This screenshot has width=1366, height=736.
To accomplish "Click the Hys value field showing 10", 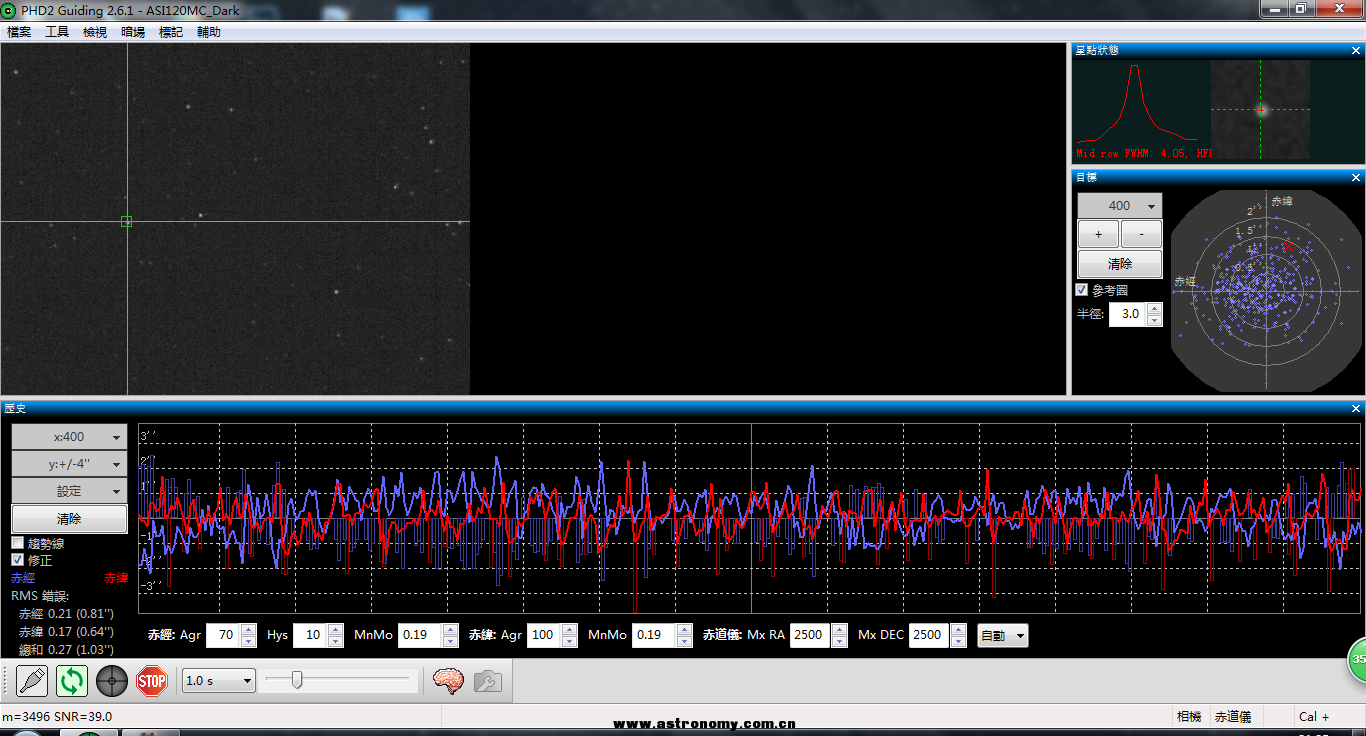I will click(x=310, y=635).
